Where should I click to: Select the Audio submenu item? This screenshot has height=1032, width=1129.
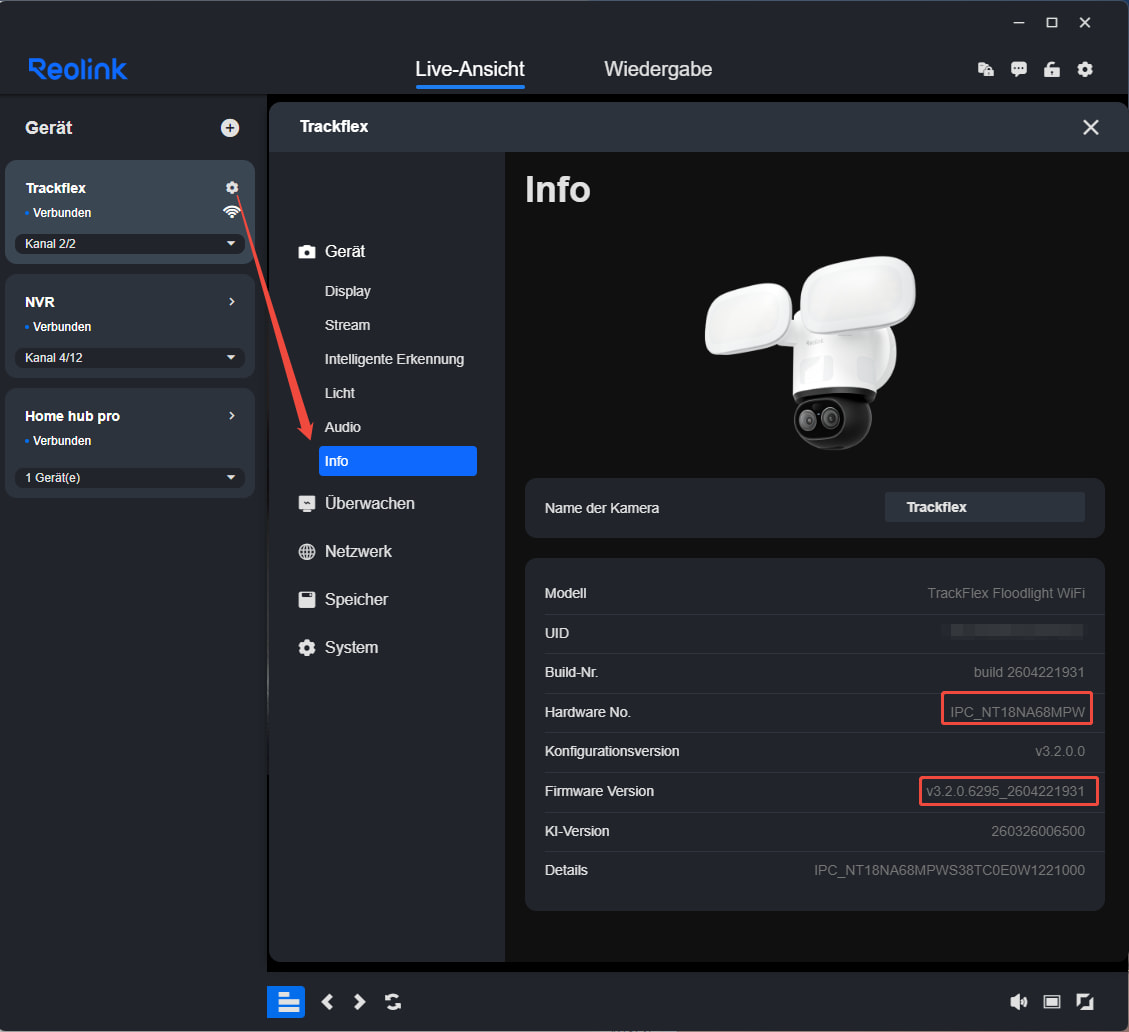343,427
